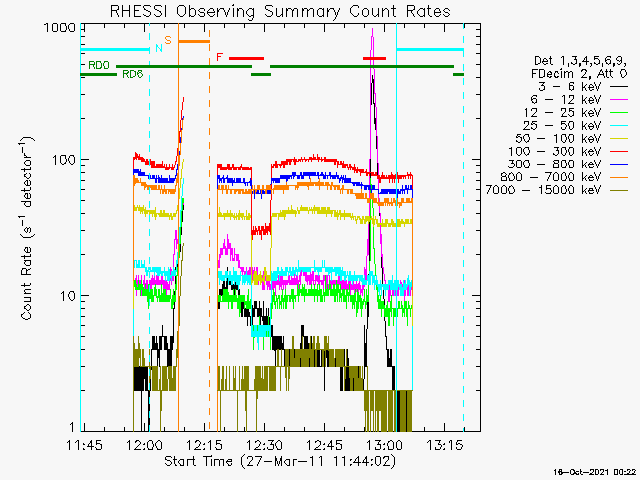Click the cyan night bar at top right
The height and width of the screenshot is (480, 640).
(x=430, y=50)
